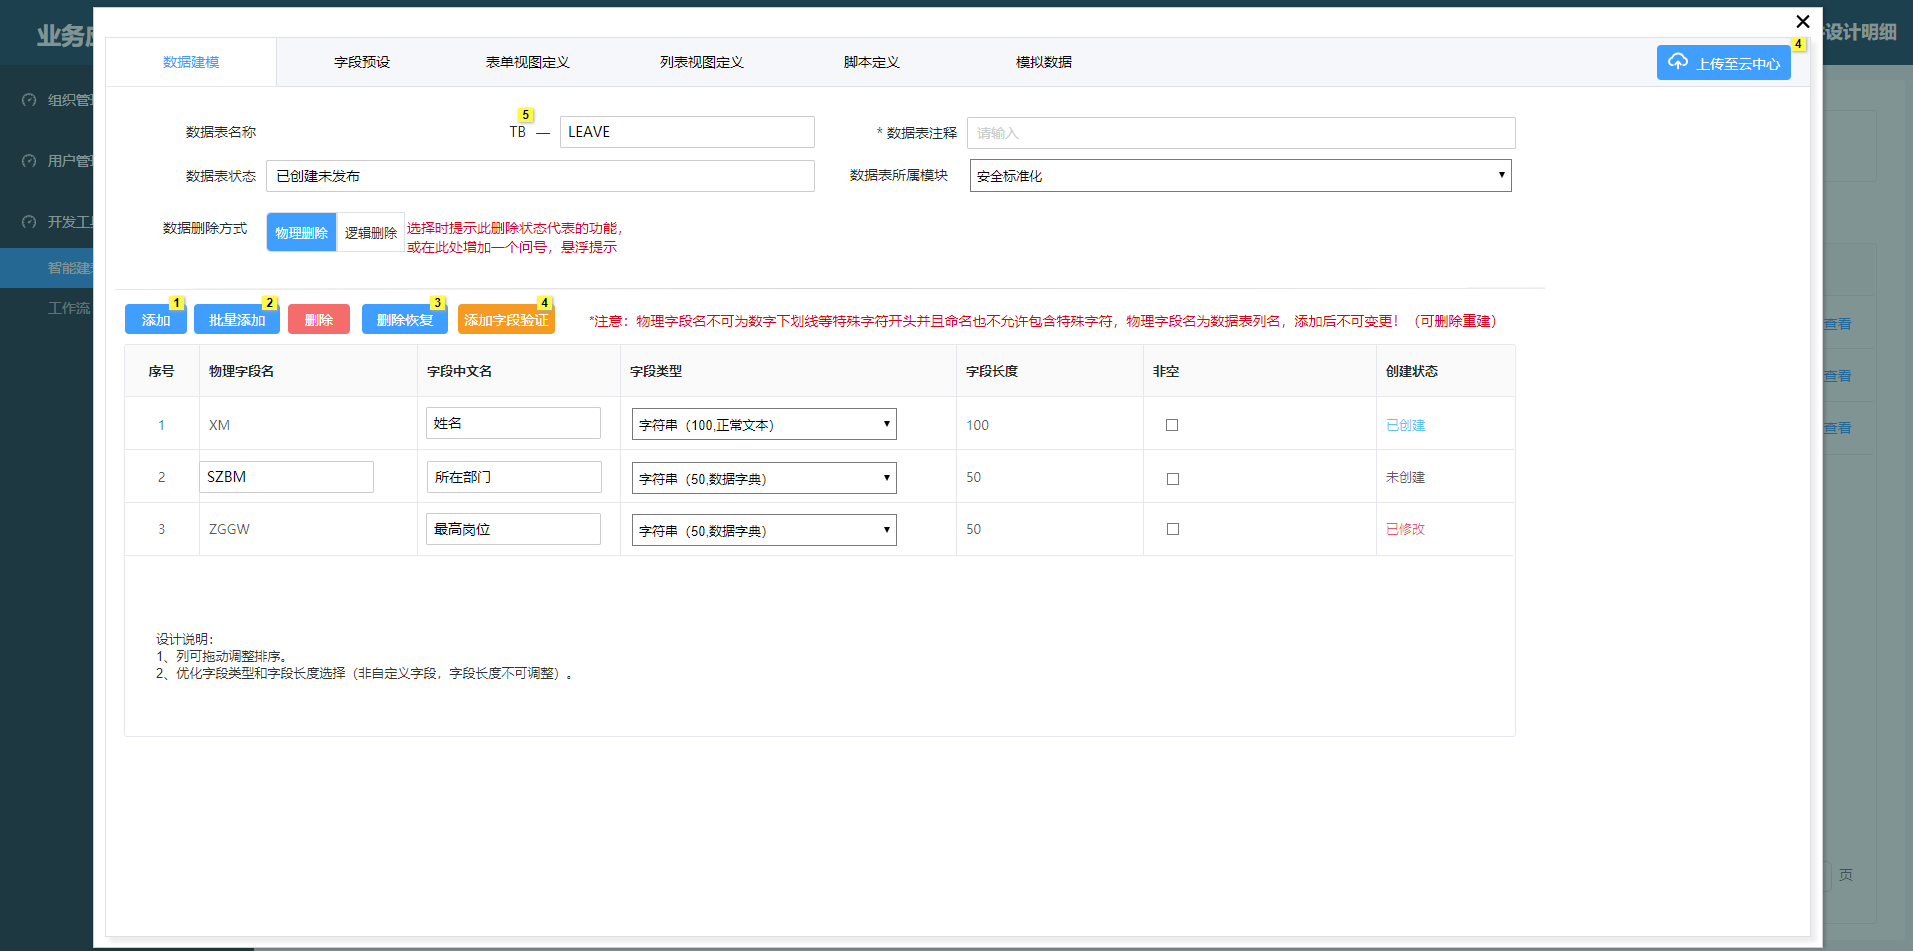Click the row number 1 cell
The image size is (1913, 951).
[x=161, y=425]
